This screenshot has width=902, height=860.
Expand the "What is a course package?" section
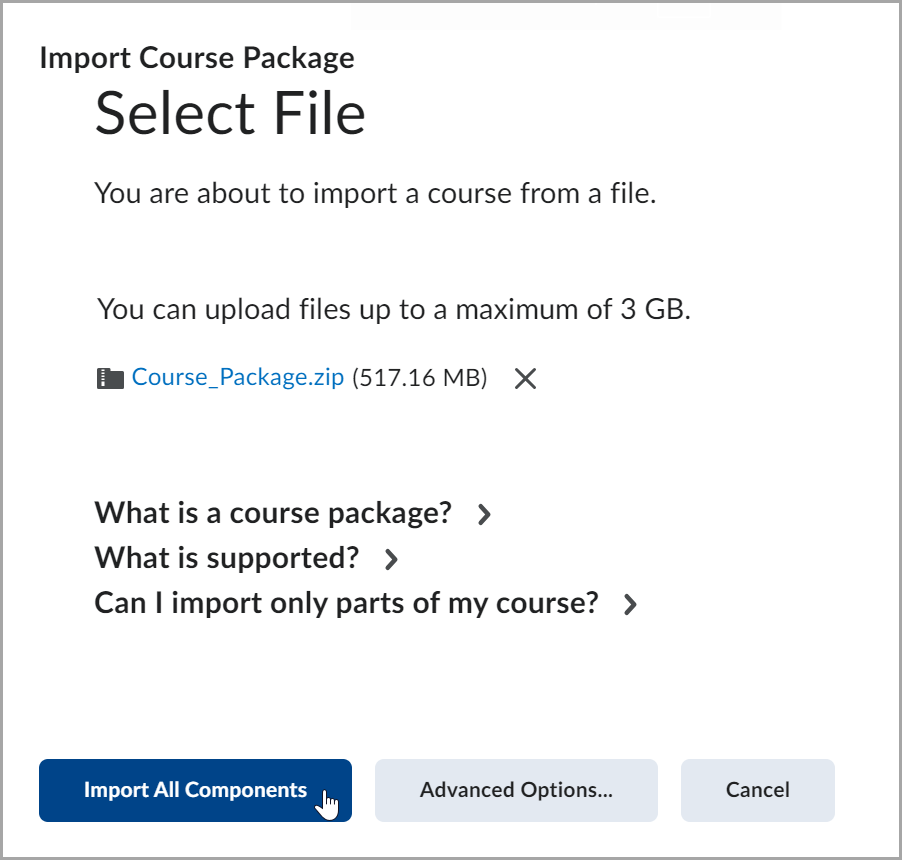(273, 513)
